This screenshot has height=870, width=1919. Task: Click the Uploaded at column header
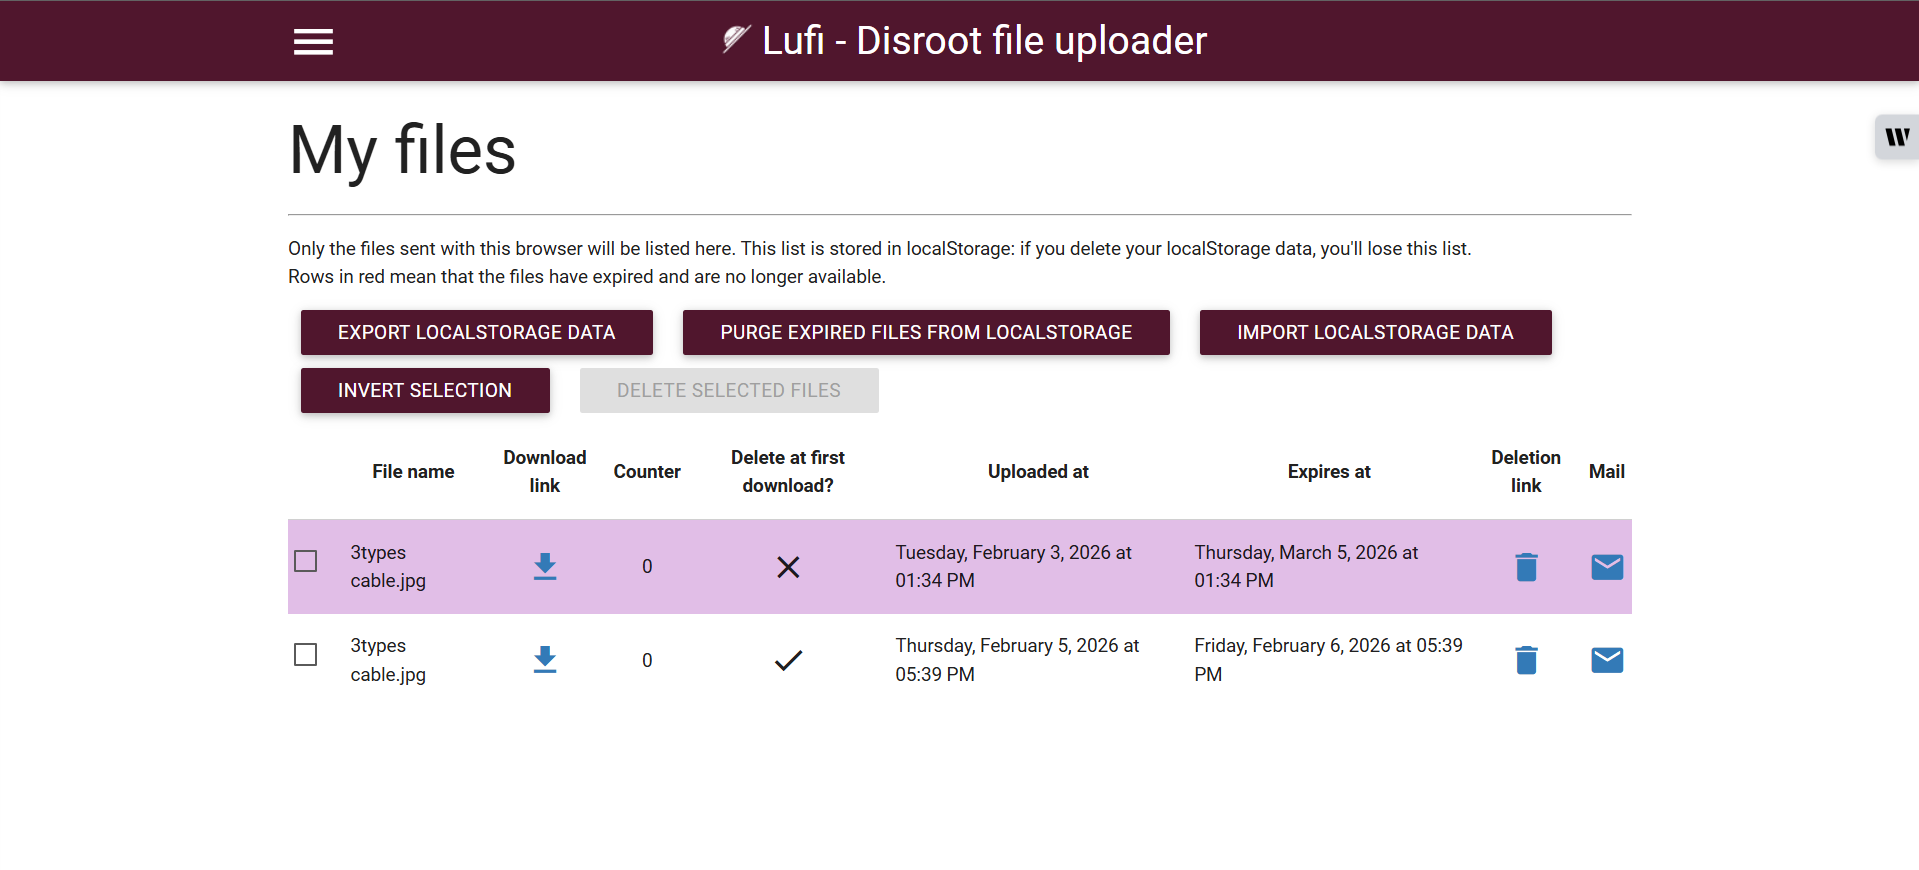point(1038,471)
